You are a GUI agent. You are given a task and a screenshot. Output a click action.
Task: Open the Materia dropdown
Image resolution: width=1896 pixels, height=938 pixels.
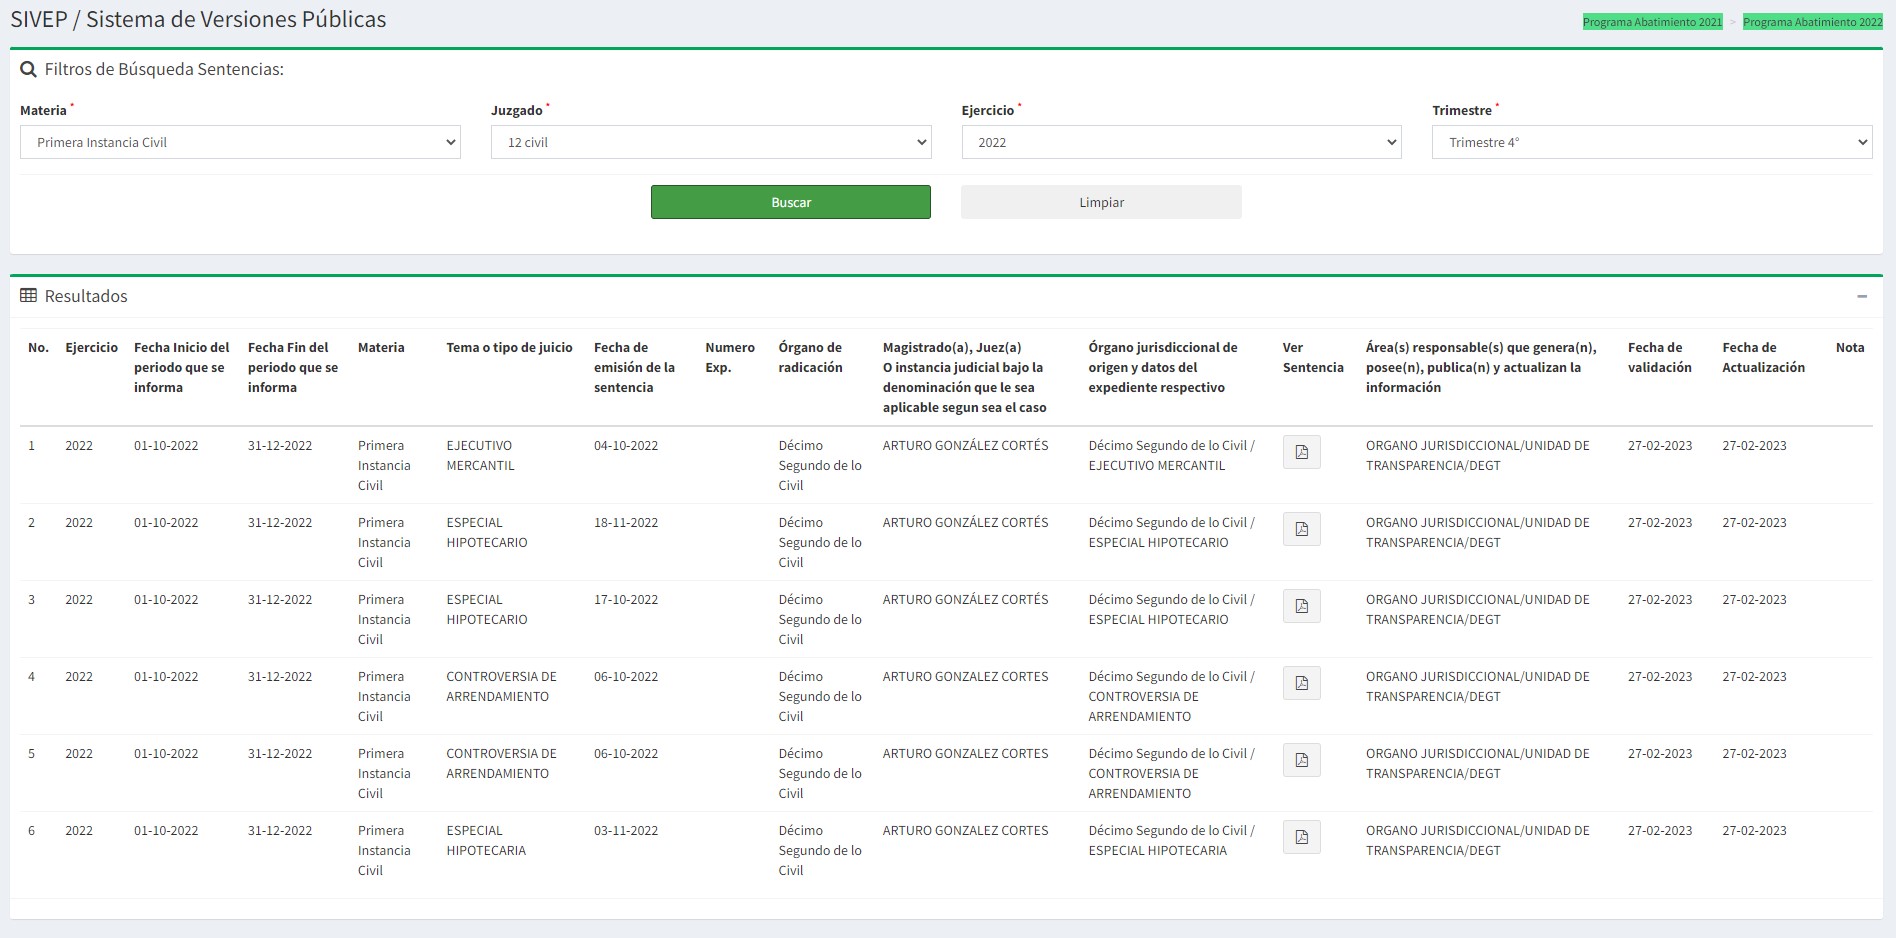pos(240,142)
